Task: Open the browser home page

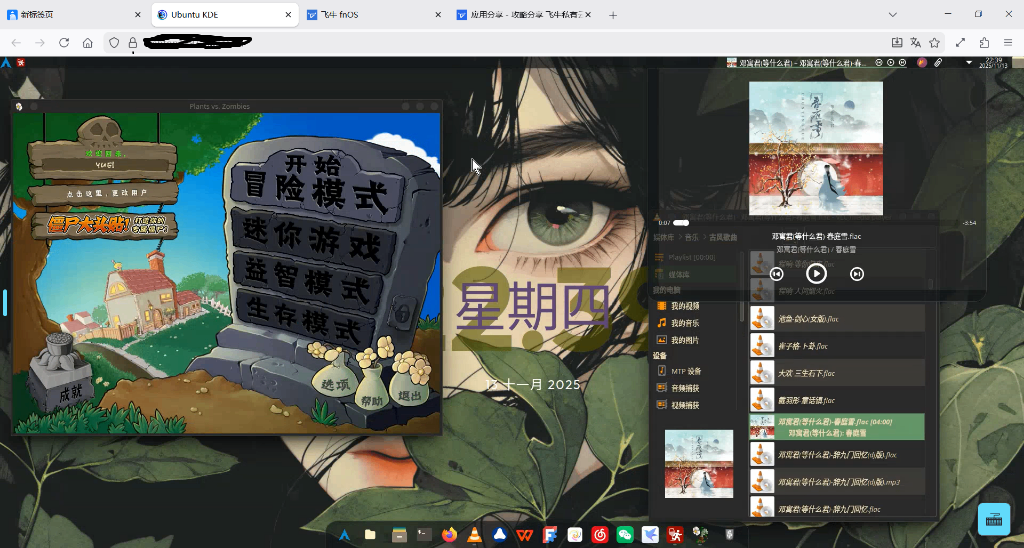Action: 88,42
